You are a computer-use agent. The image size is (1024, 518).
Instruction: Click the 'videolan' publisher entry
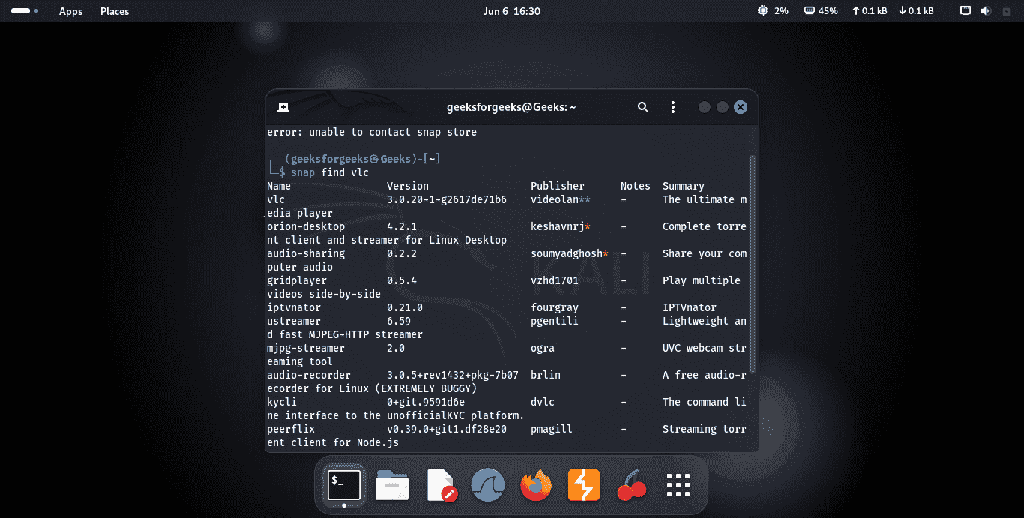point(554,199)
